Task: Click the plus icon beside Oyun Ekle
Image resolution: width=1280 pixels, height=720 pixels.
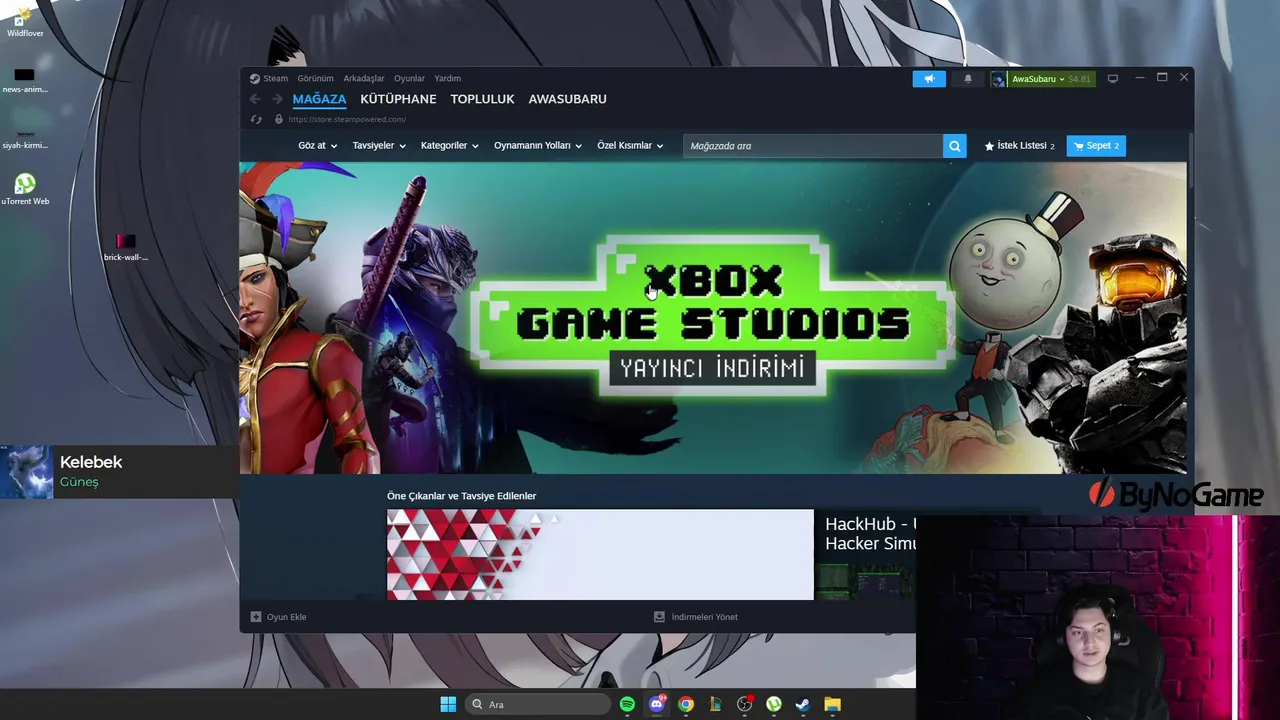Action: click(x=256, y=617)
